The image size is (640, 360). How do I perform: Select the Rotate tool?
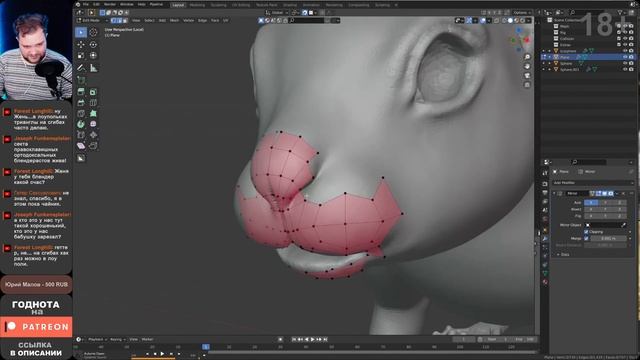93,44
